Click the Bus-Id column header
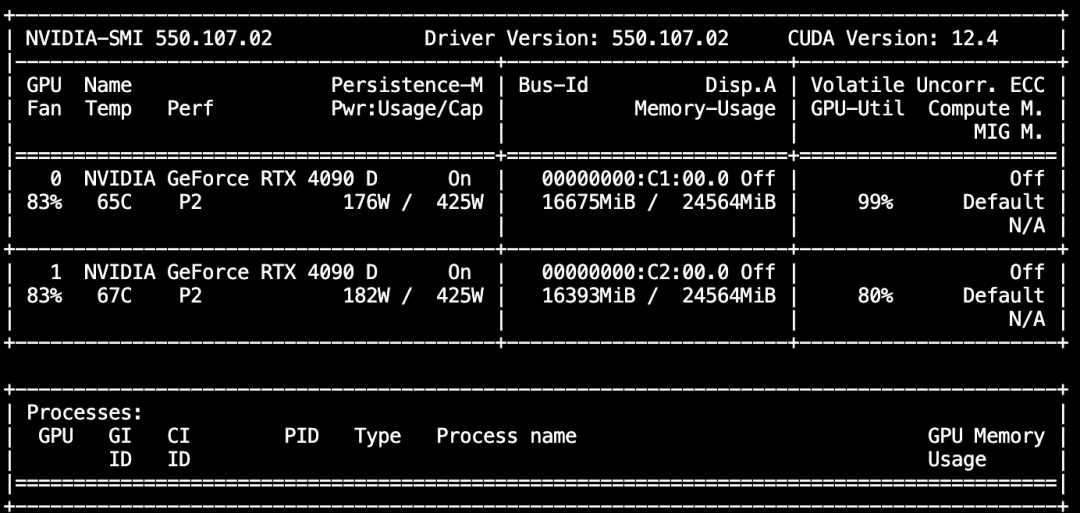 pos(553,85)
